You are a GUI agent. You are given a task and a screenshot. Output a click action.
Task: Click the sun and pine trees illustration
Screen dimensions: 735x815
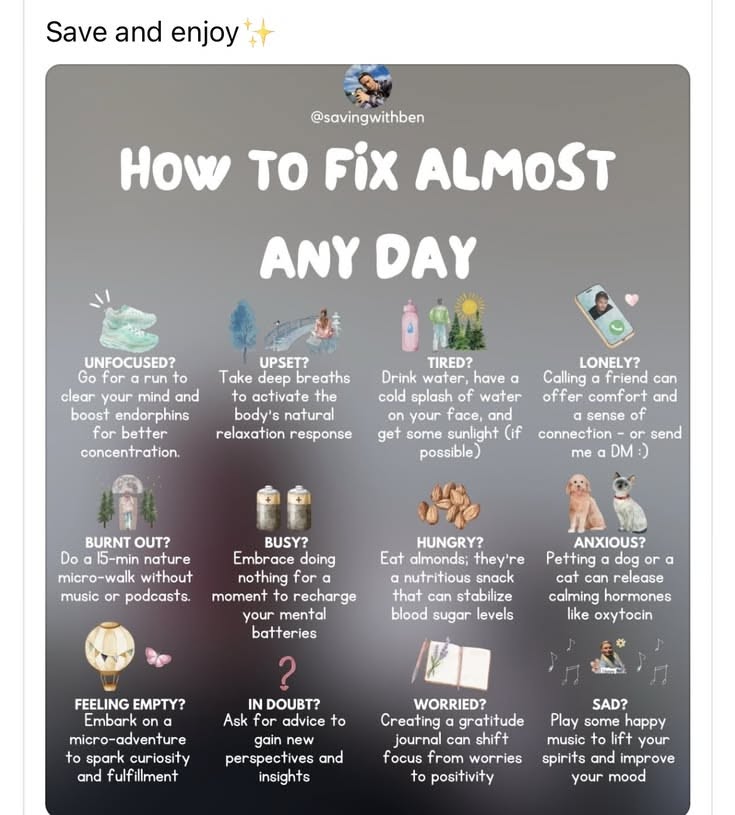(459, 321)
